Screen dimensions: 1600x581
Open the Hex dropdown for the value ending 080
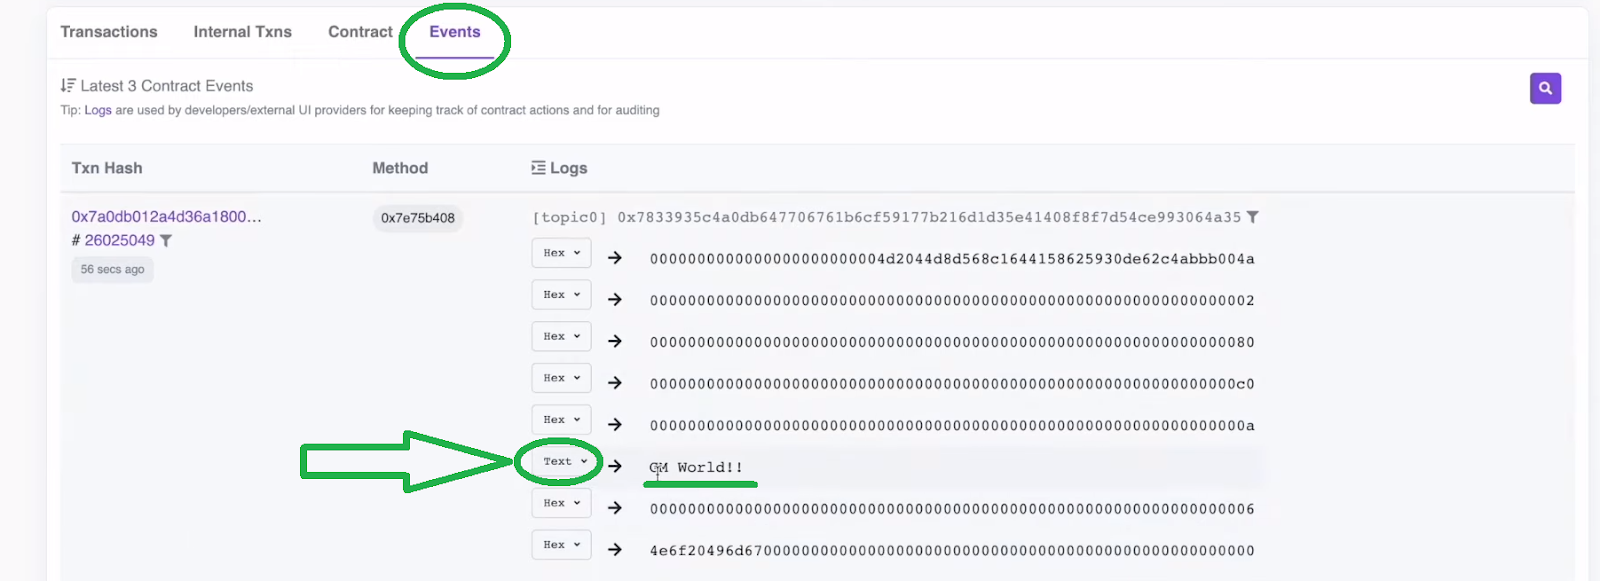point(561,336)
